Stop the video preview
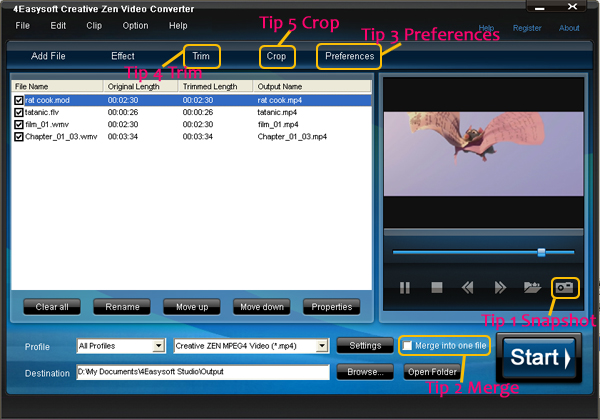This screenshot has width=600, height=420. click(437, 287)
